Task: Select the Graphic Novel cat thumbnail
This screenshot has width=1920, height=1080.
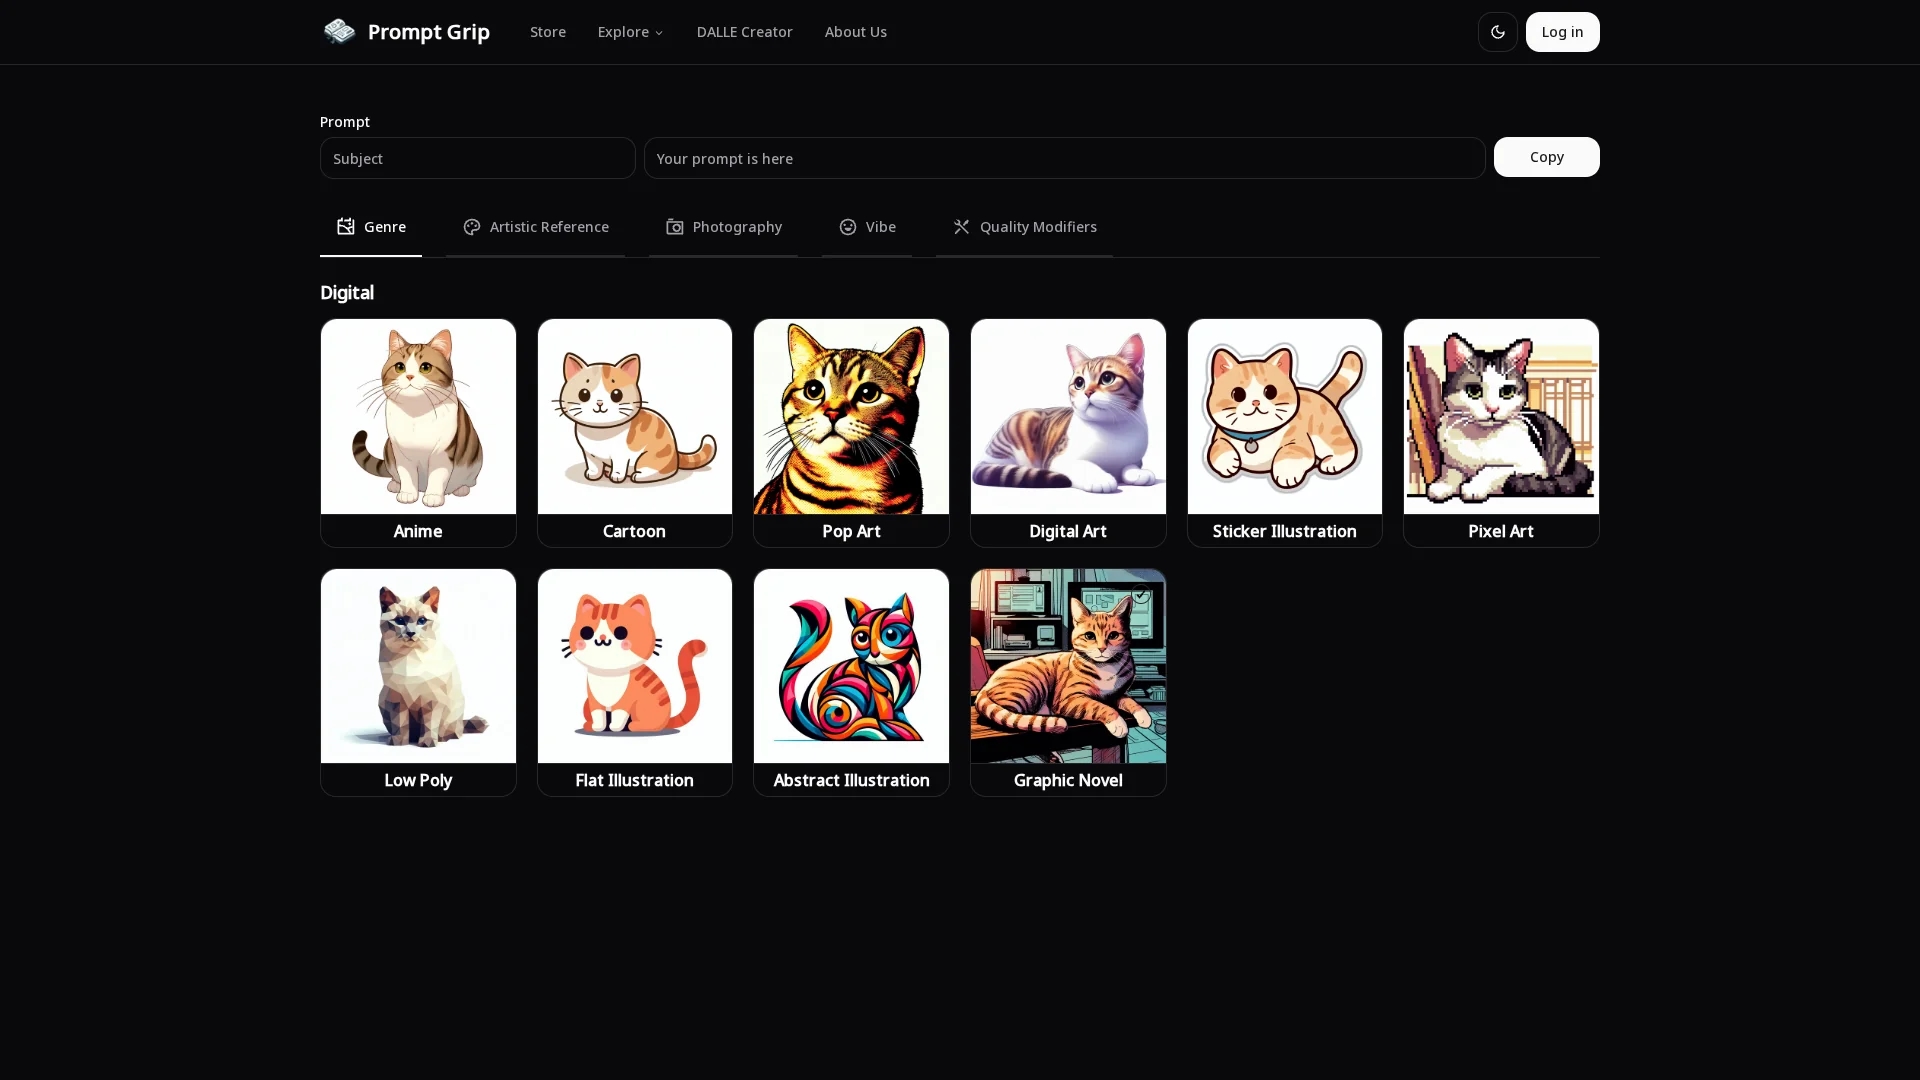Action: (x=1068, y=666)
